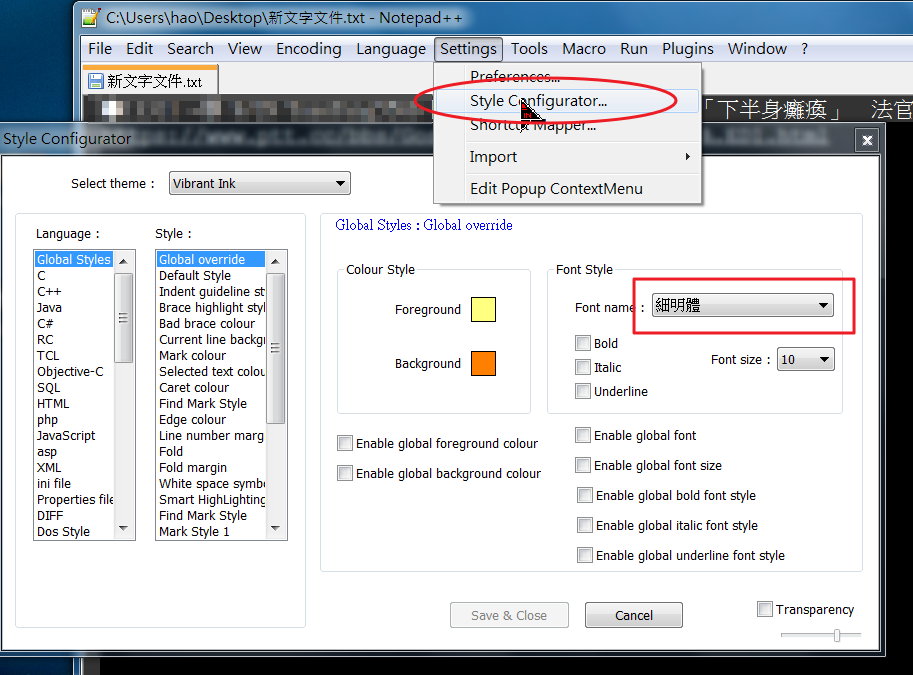Tick the Transparency checkbox

pyautogui.click(x=765, y=609)
